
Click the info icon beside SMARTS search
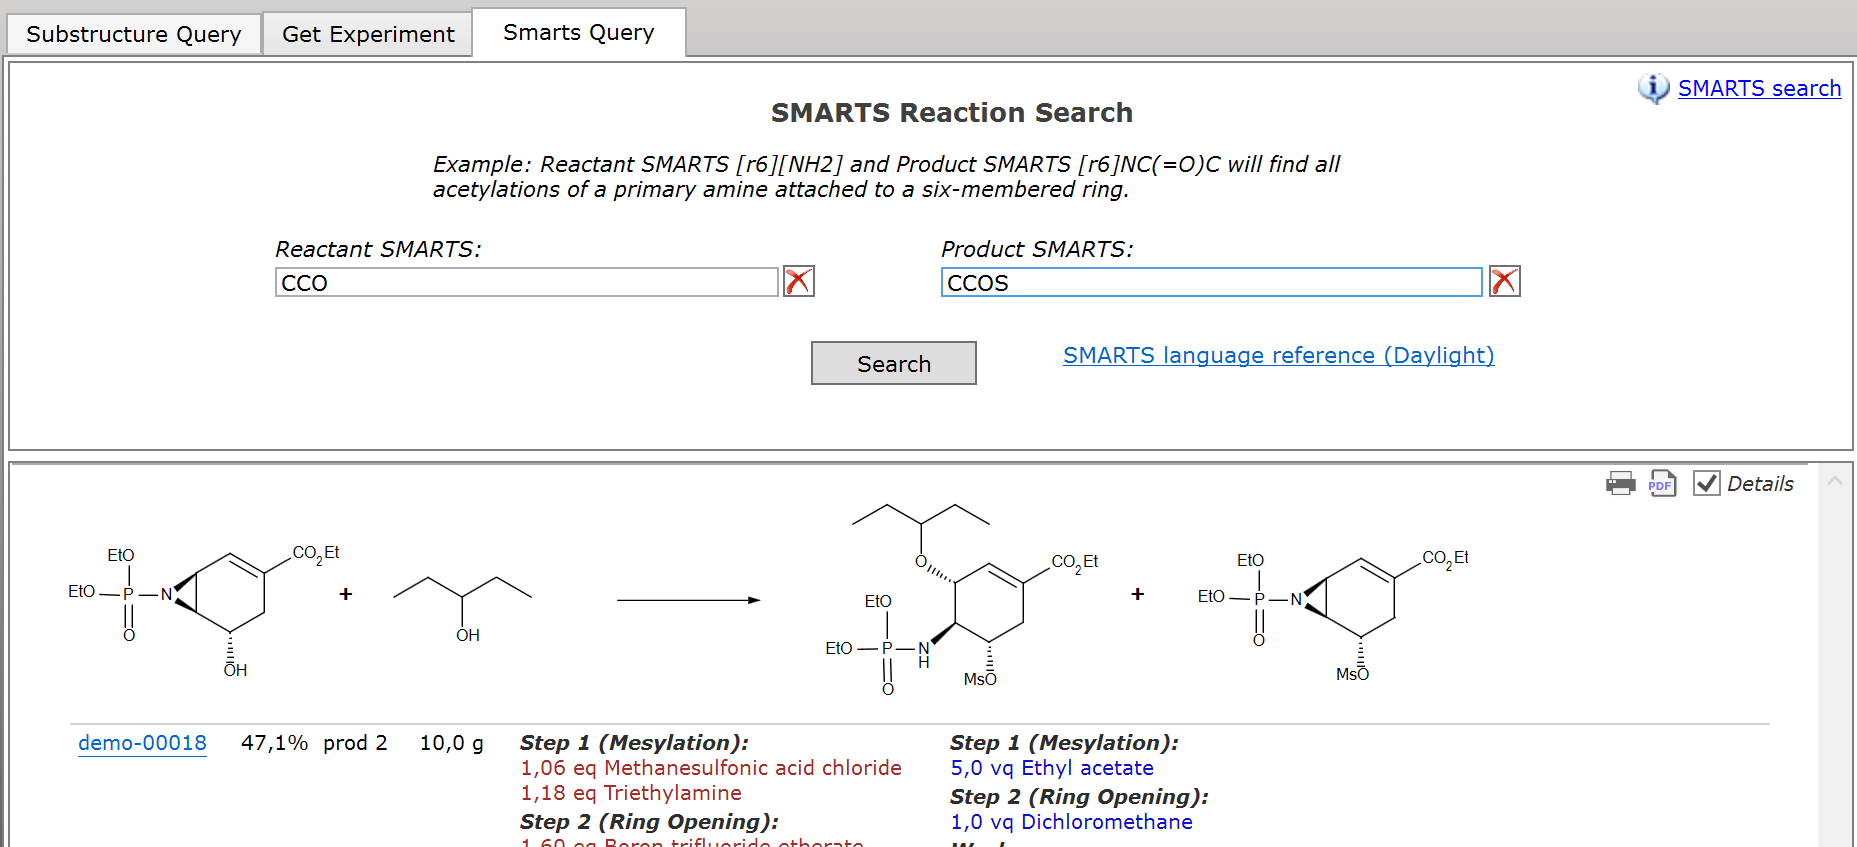click(1653, 88)
